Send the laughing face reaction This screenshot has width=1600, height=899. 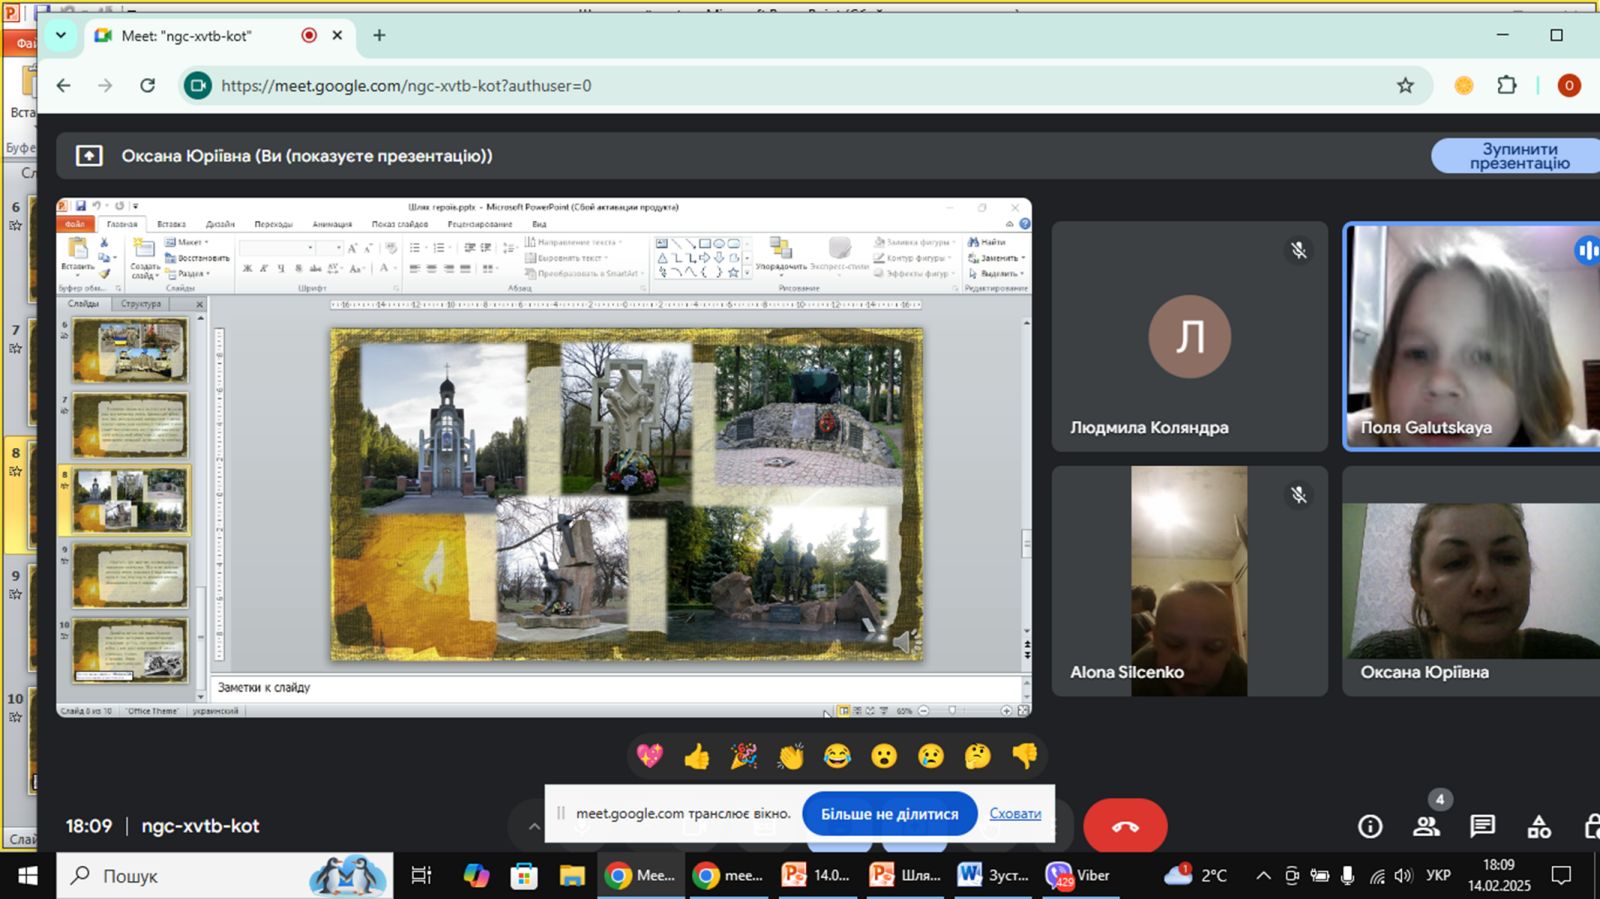tap(837, 756)
